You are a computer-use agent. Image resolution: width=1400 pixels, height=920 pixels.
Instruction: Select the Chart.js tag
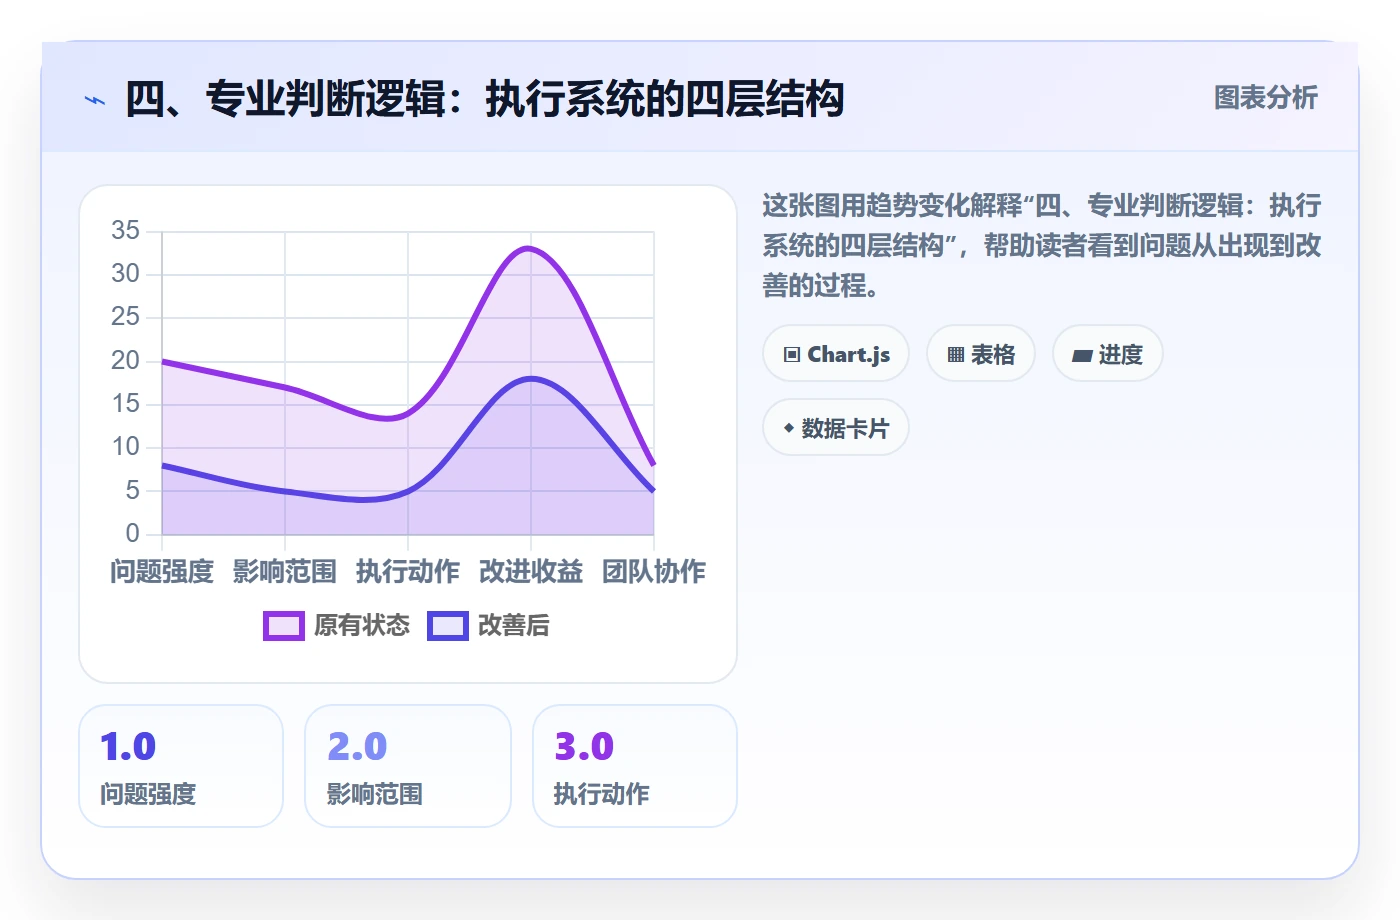click(x=836, y=354)
